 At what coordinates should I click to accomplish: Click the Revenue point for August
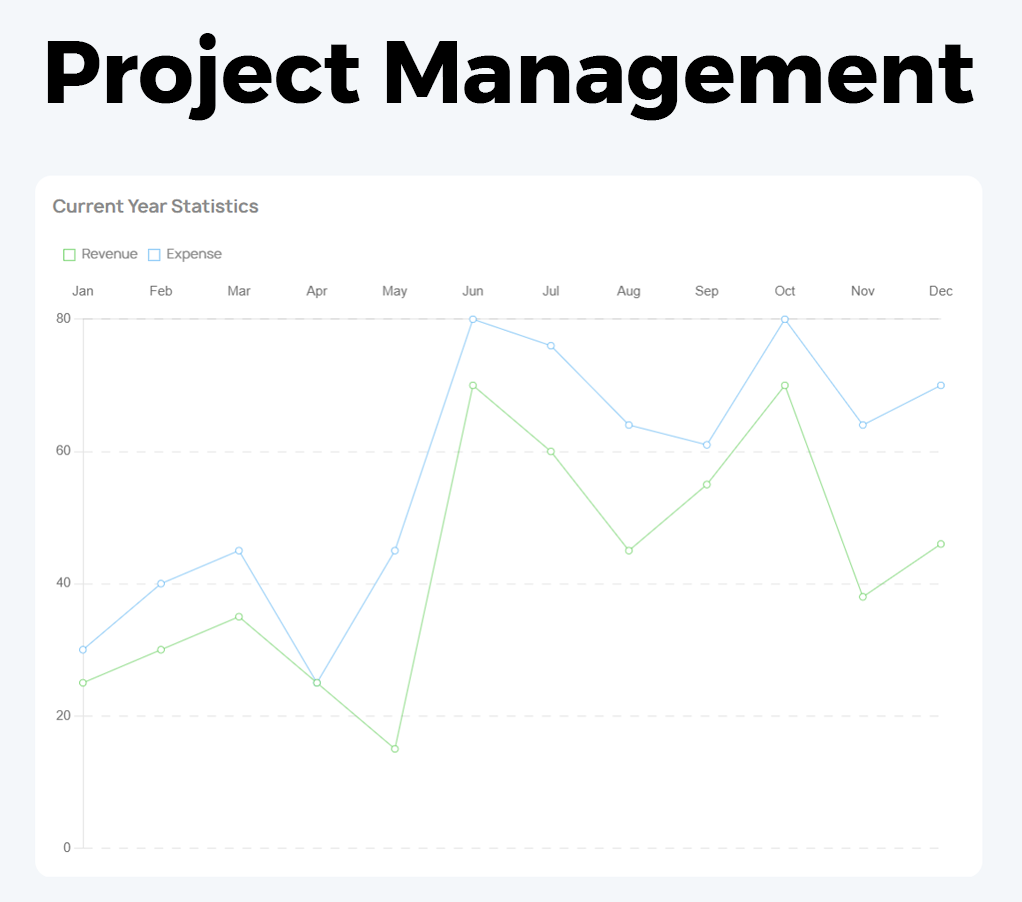(x=629, y=550)
